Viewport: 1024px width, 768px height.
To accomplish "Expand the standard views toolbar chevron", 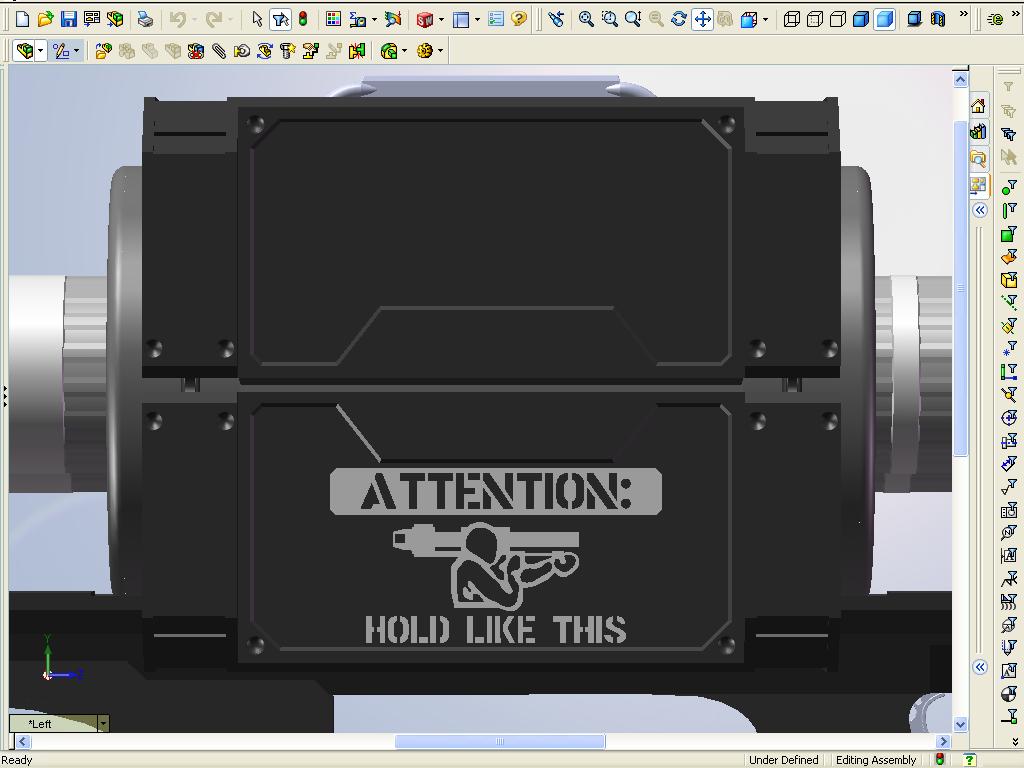I will tap(963, 14).
